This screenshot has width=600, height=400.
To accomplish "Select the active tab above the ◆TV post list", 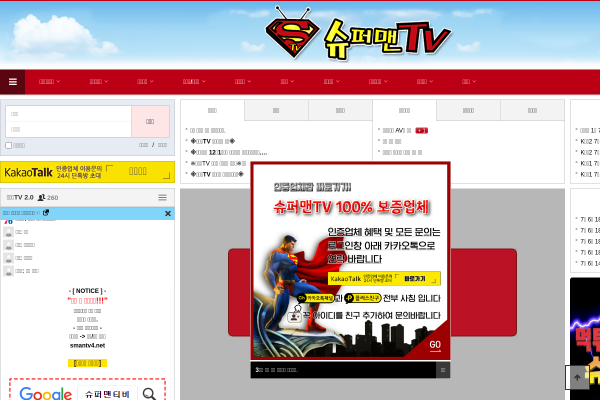I will (212, 110).
